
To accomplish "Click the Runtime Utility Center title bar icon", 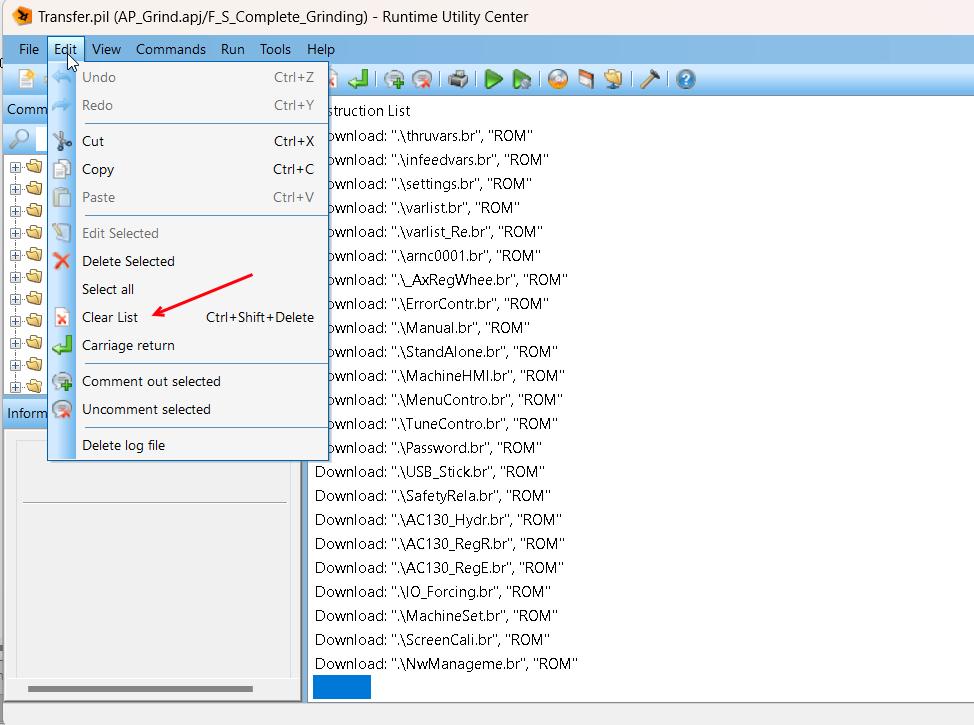I will pos(22,16).
